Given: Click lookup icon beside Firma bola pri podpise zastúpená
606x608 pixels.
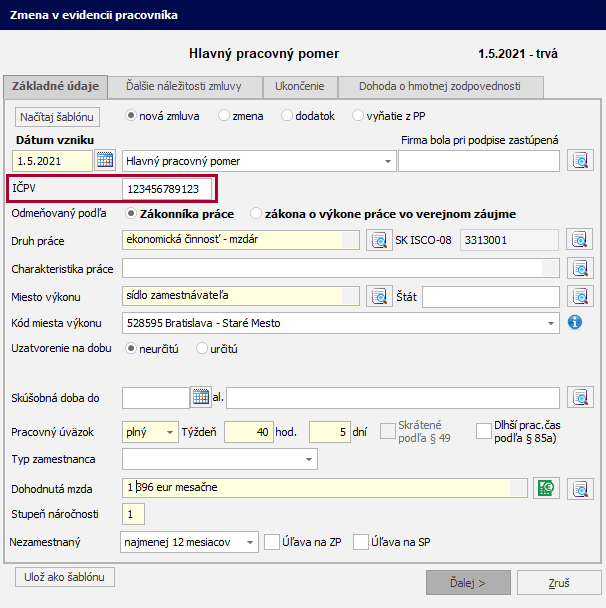Looking at the screenshot, I should tap(581, 160).
